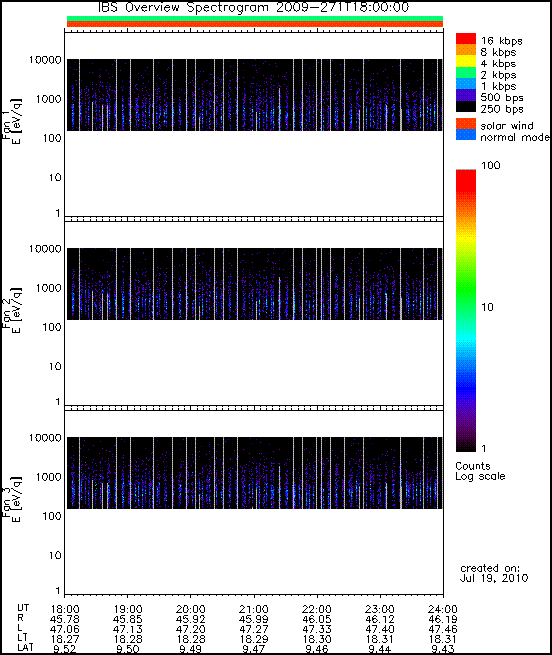552x655 pixels.
Task: Click the '100' label atop the color bar
Action: [491, 165]
